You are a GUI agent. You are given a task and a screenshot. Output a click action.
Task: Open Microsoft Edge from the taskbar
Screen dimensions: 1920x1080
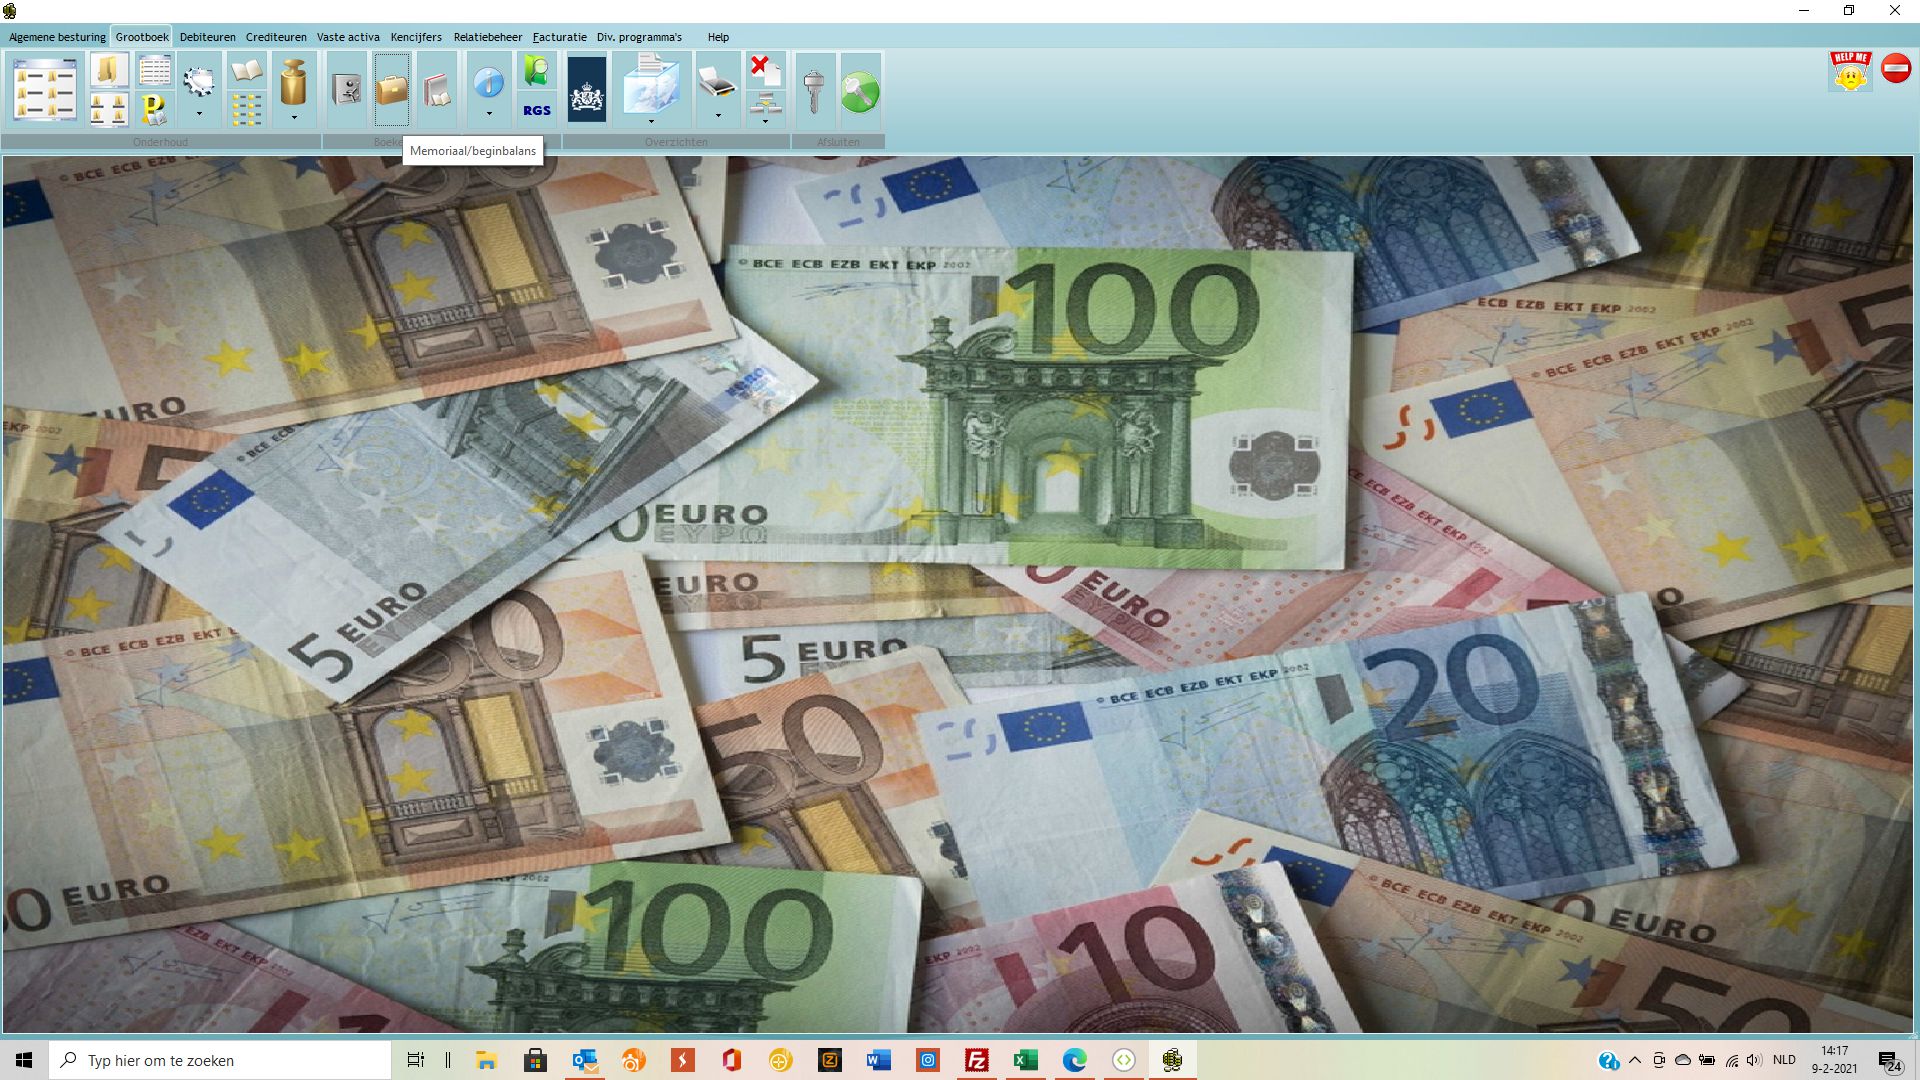point(1075,1060)
